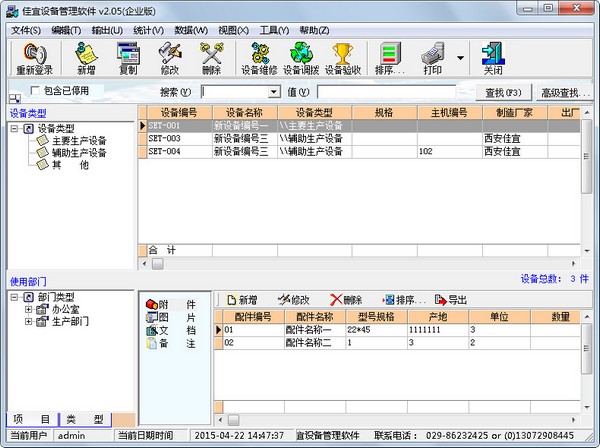This screenshot has width=600, height=448.
Task: Expand the 办公室 department tree node
Action: click(29, 309)
